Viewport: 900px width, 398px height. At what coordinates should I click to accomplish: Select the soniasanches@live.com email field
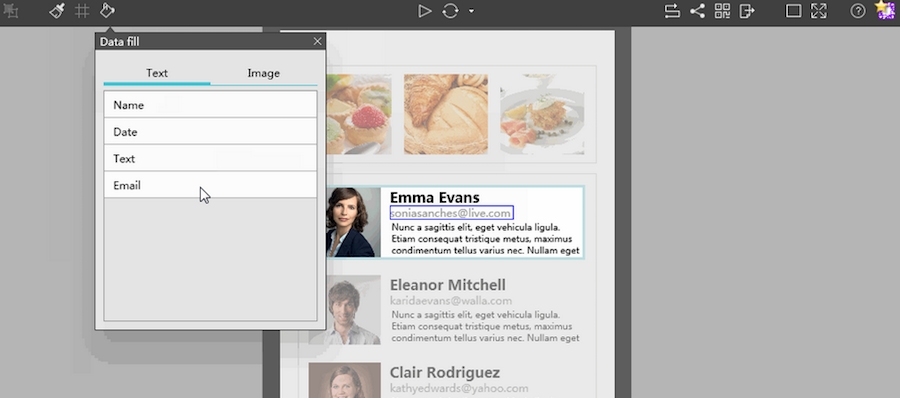(x=451, y=213)
